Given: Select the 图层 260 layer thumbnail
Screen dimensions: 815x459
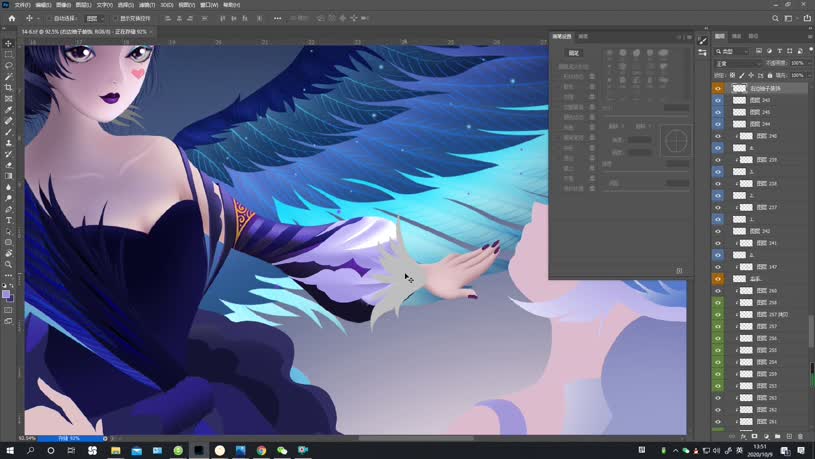Looking at the screenshot, I should coord(746,291).
